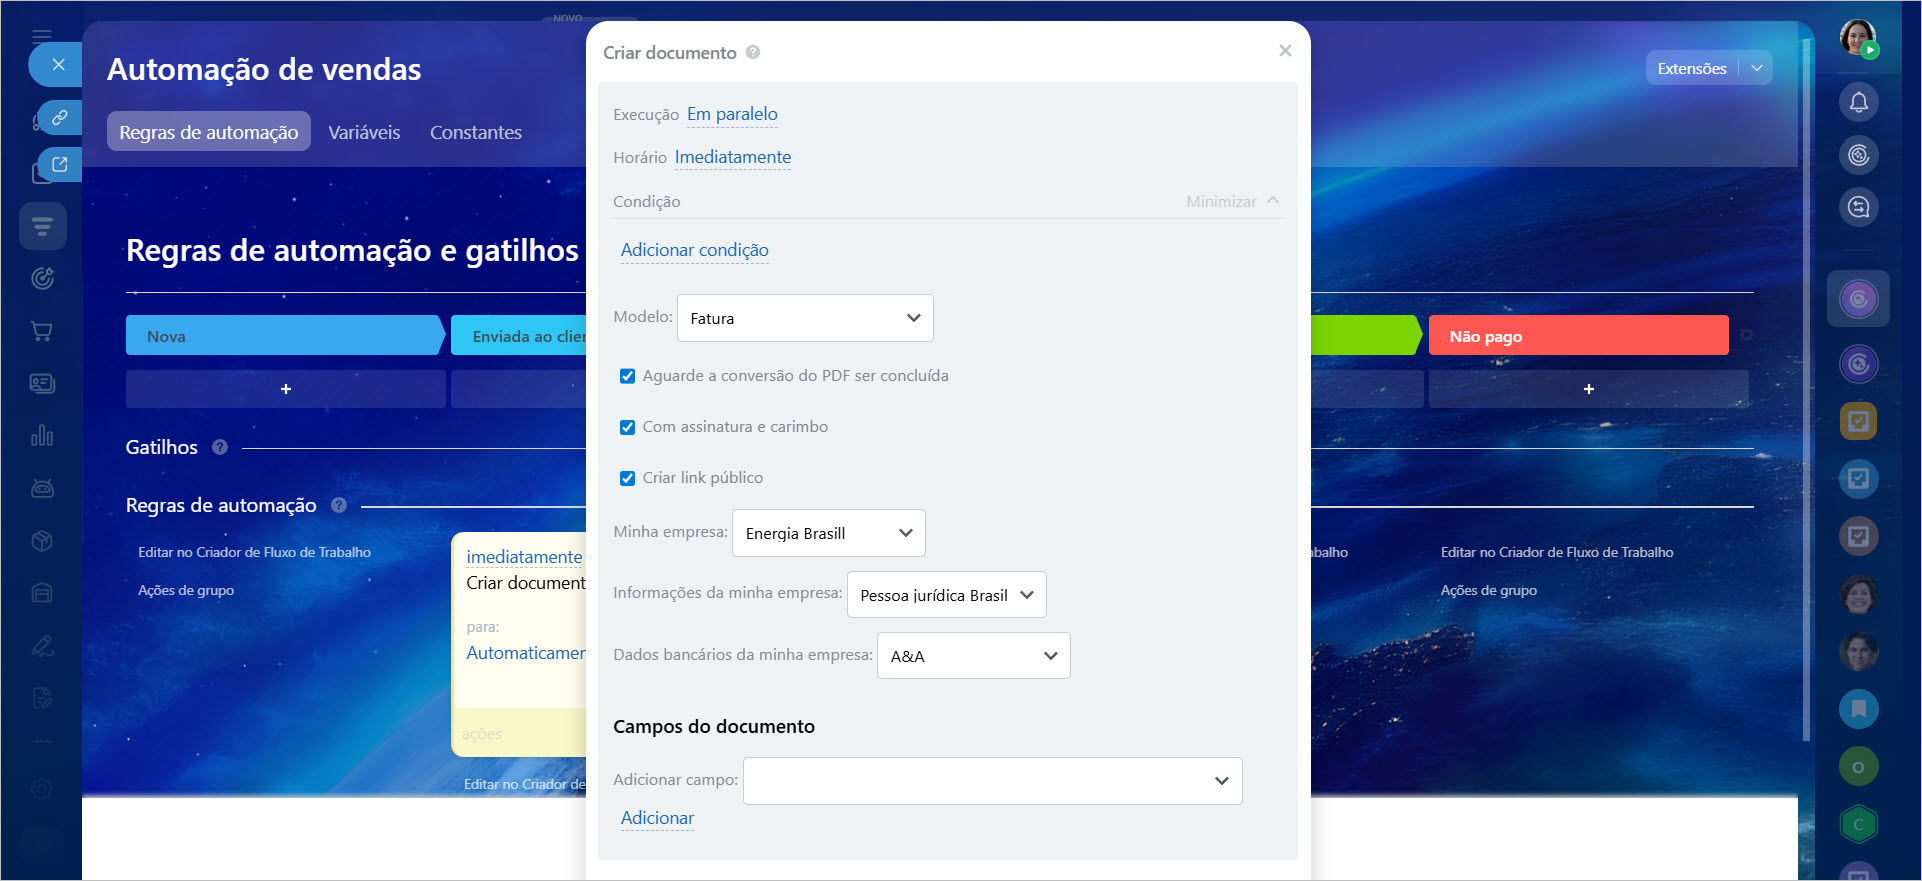Click the help icon beside Gatilhos

[x=220, y=447]
